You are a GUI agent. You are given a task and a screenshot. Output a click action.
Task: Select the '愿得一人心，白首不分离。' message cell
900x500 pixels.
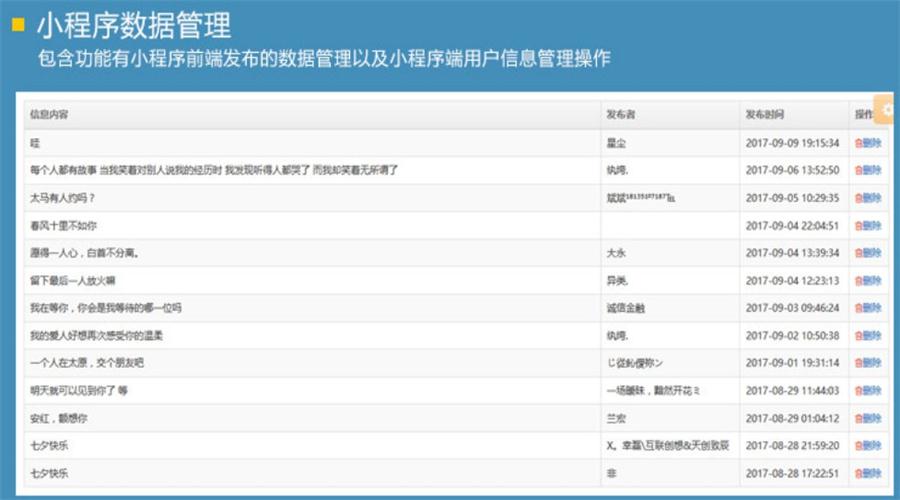(85, 253)
